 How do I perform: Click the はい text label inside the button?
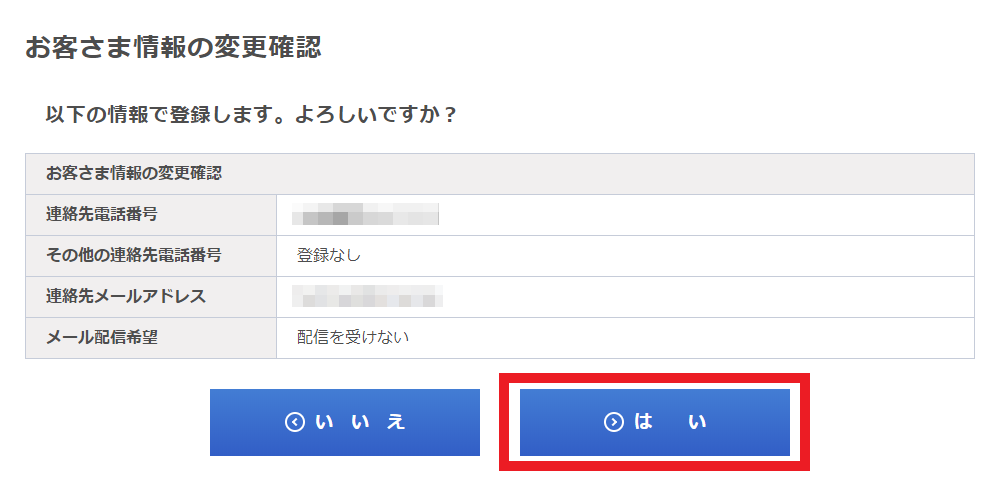click(x=670, y=422)
